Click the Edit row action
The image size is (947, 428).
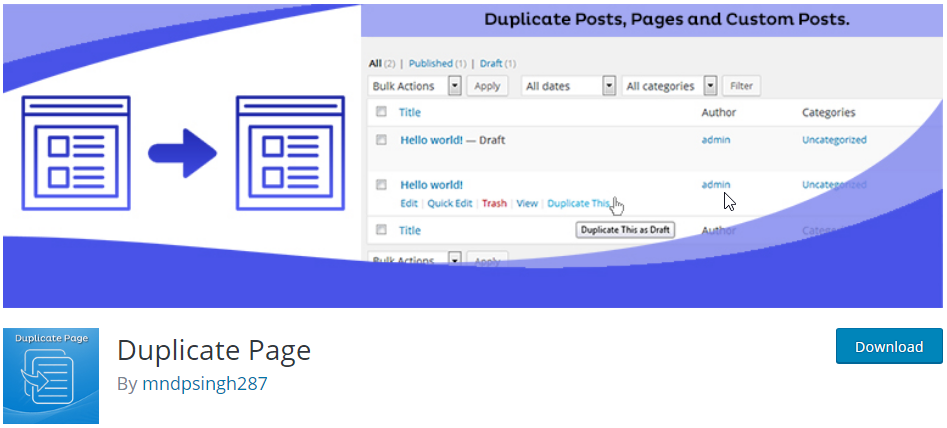click(409, 203)
